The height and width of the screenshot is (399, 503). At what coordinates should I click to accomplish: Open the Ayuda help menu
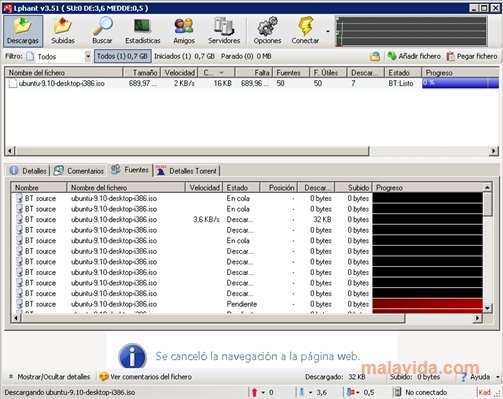pyautogui.click(x=480, y=377)
